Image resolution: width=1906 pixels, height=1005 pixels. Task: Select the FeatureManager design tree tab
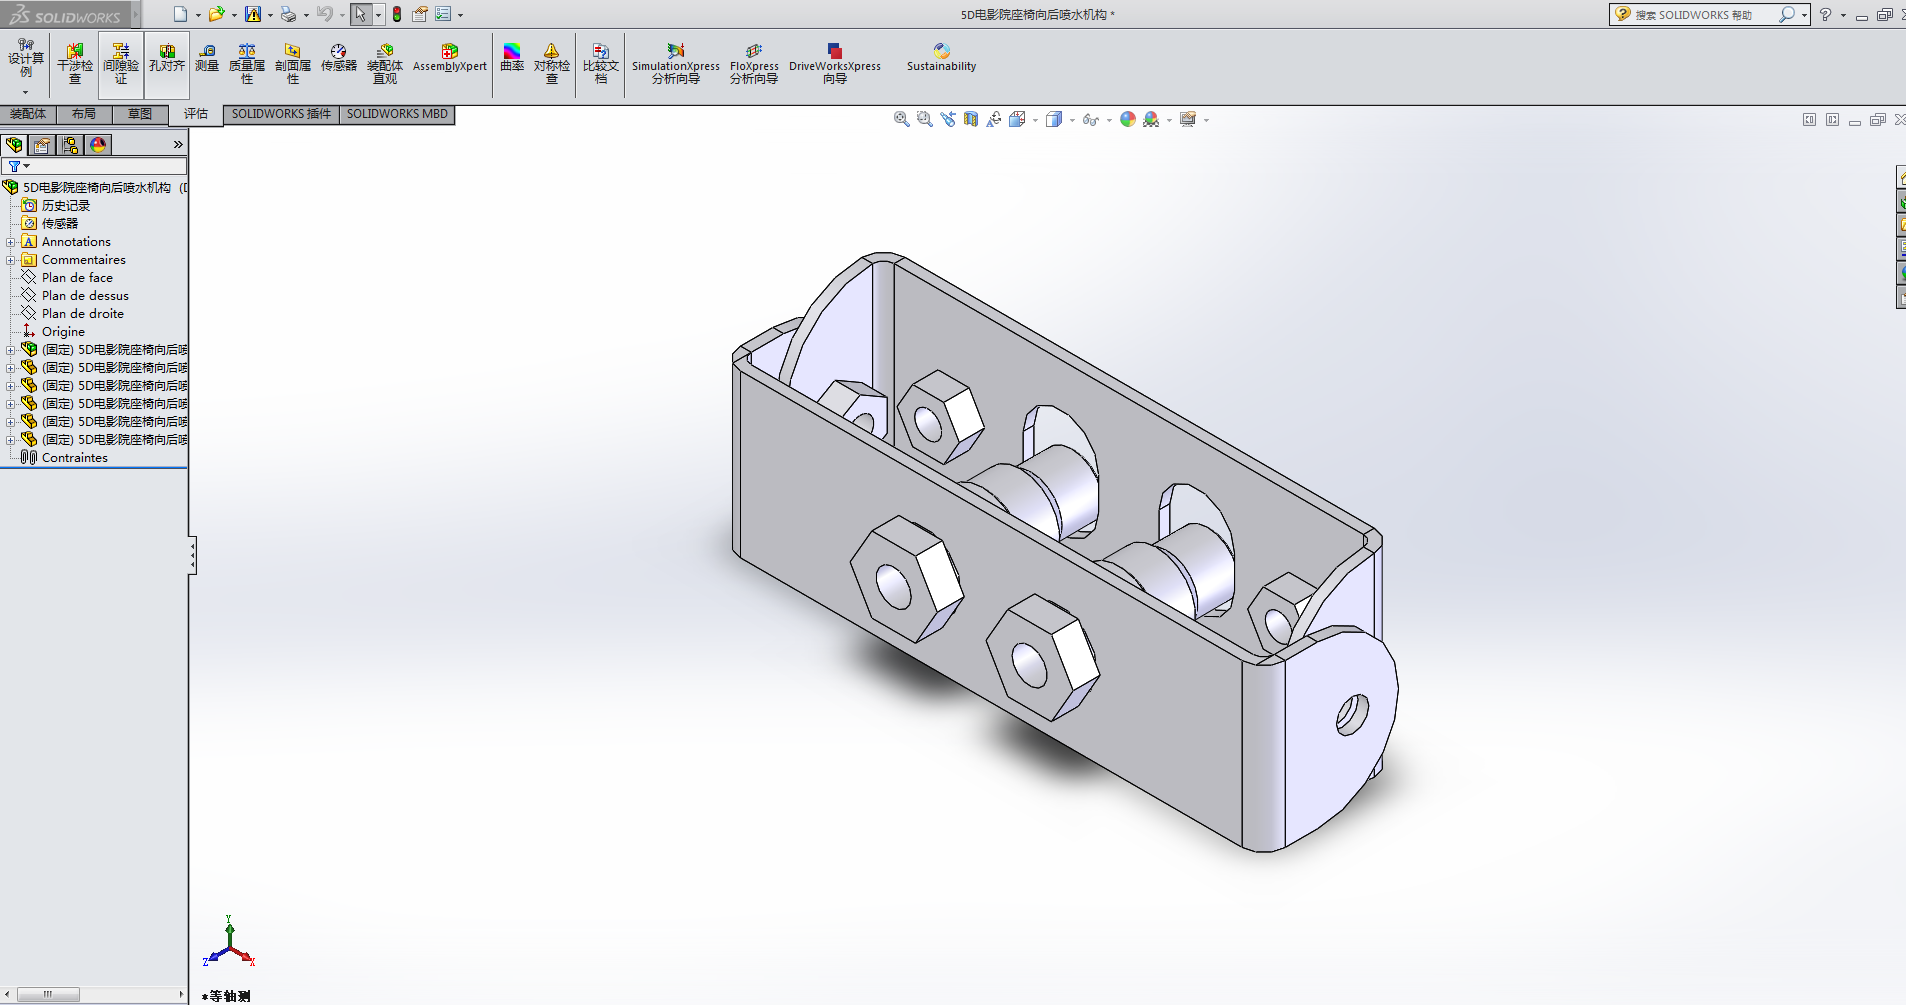[x=14, y=145]
